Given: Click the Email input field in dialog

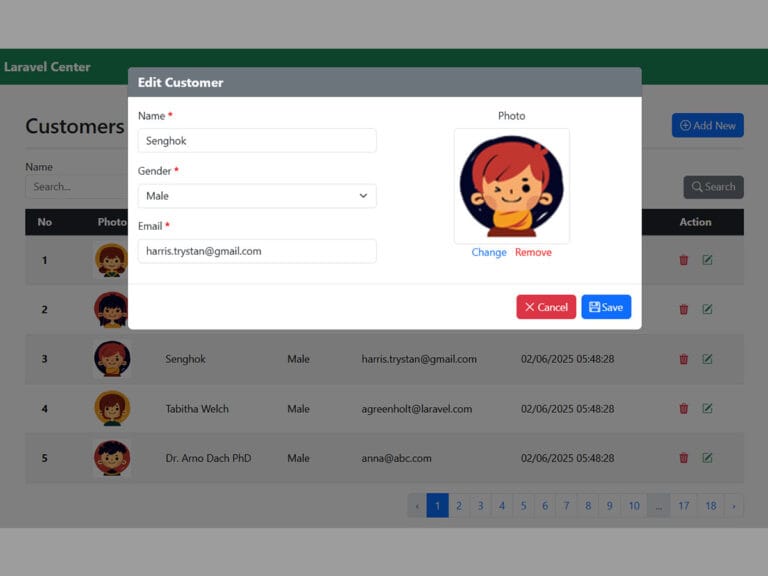Looking at the screenshot, I should click(x=257, y=251).
